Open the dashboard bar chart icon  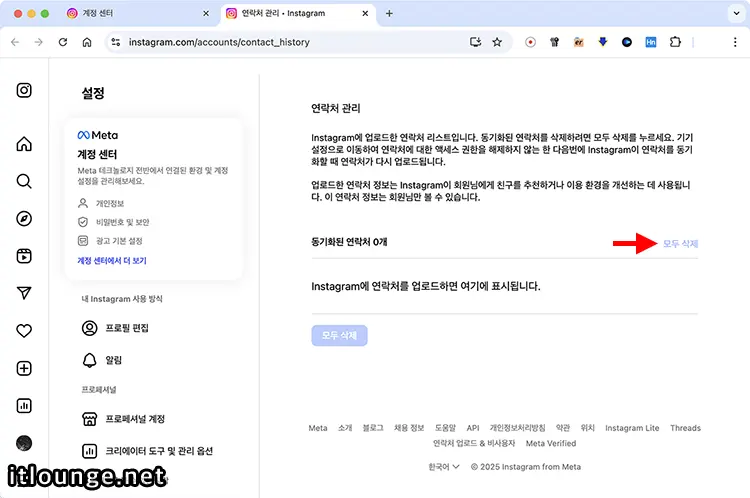24,406
